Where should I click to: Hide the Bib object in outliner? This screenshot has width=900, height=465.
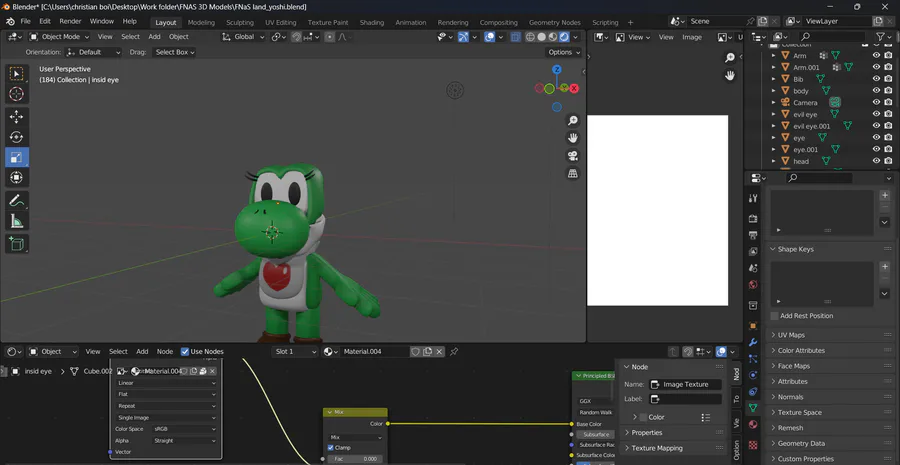pyautogui.click(x=876, y=79)
